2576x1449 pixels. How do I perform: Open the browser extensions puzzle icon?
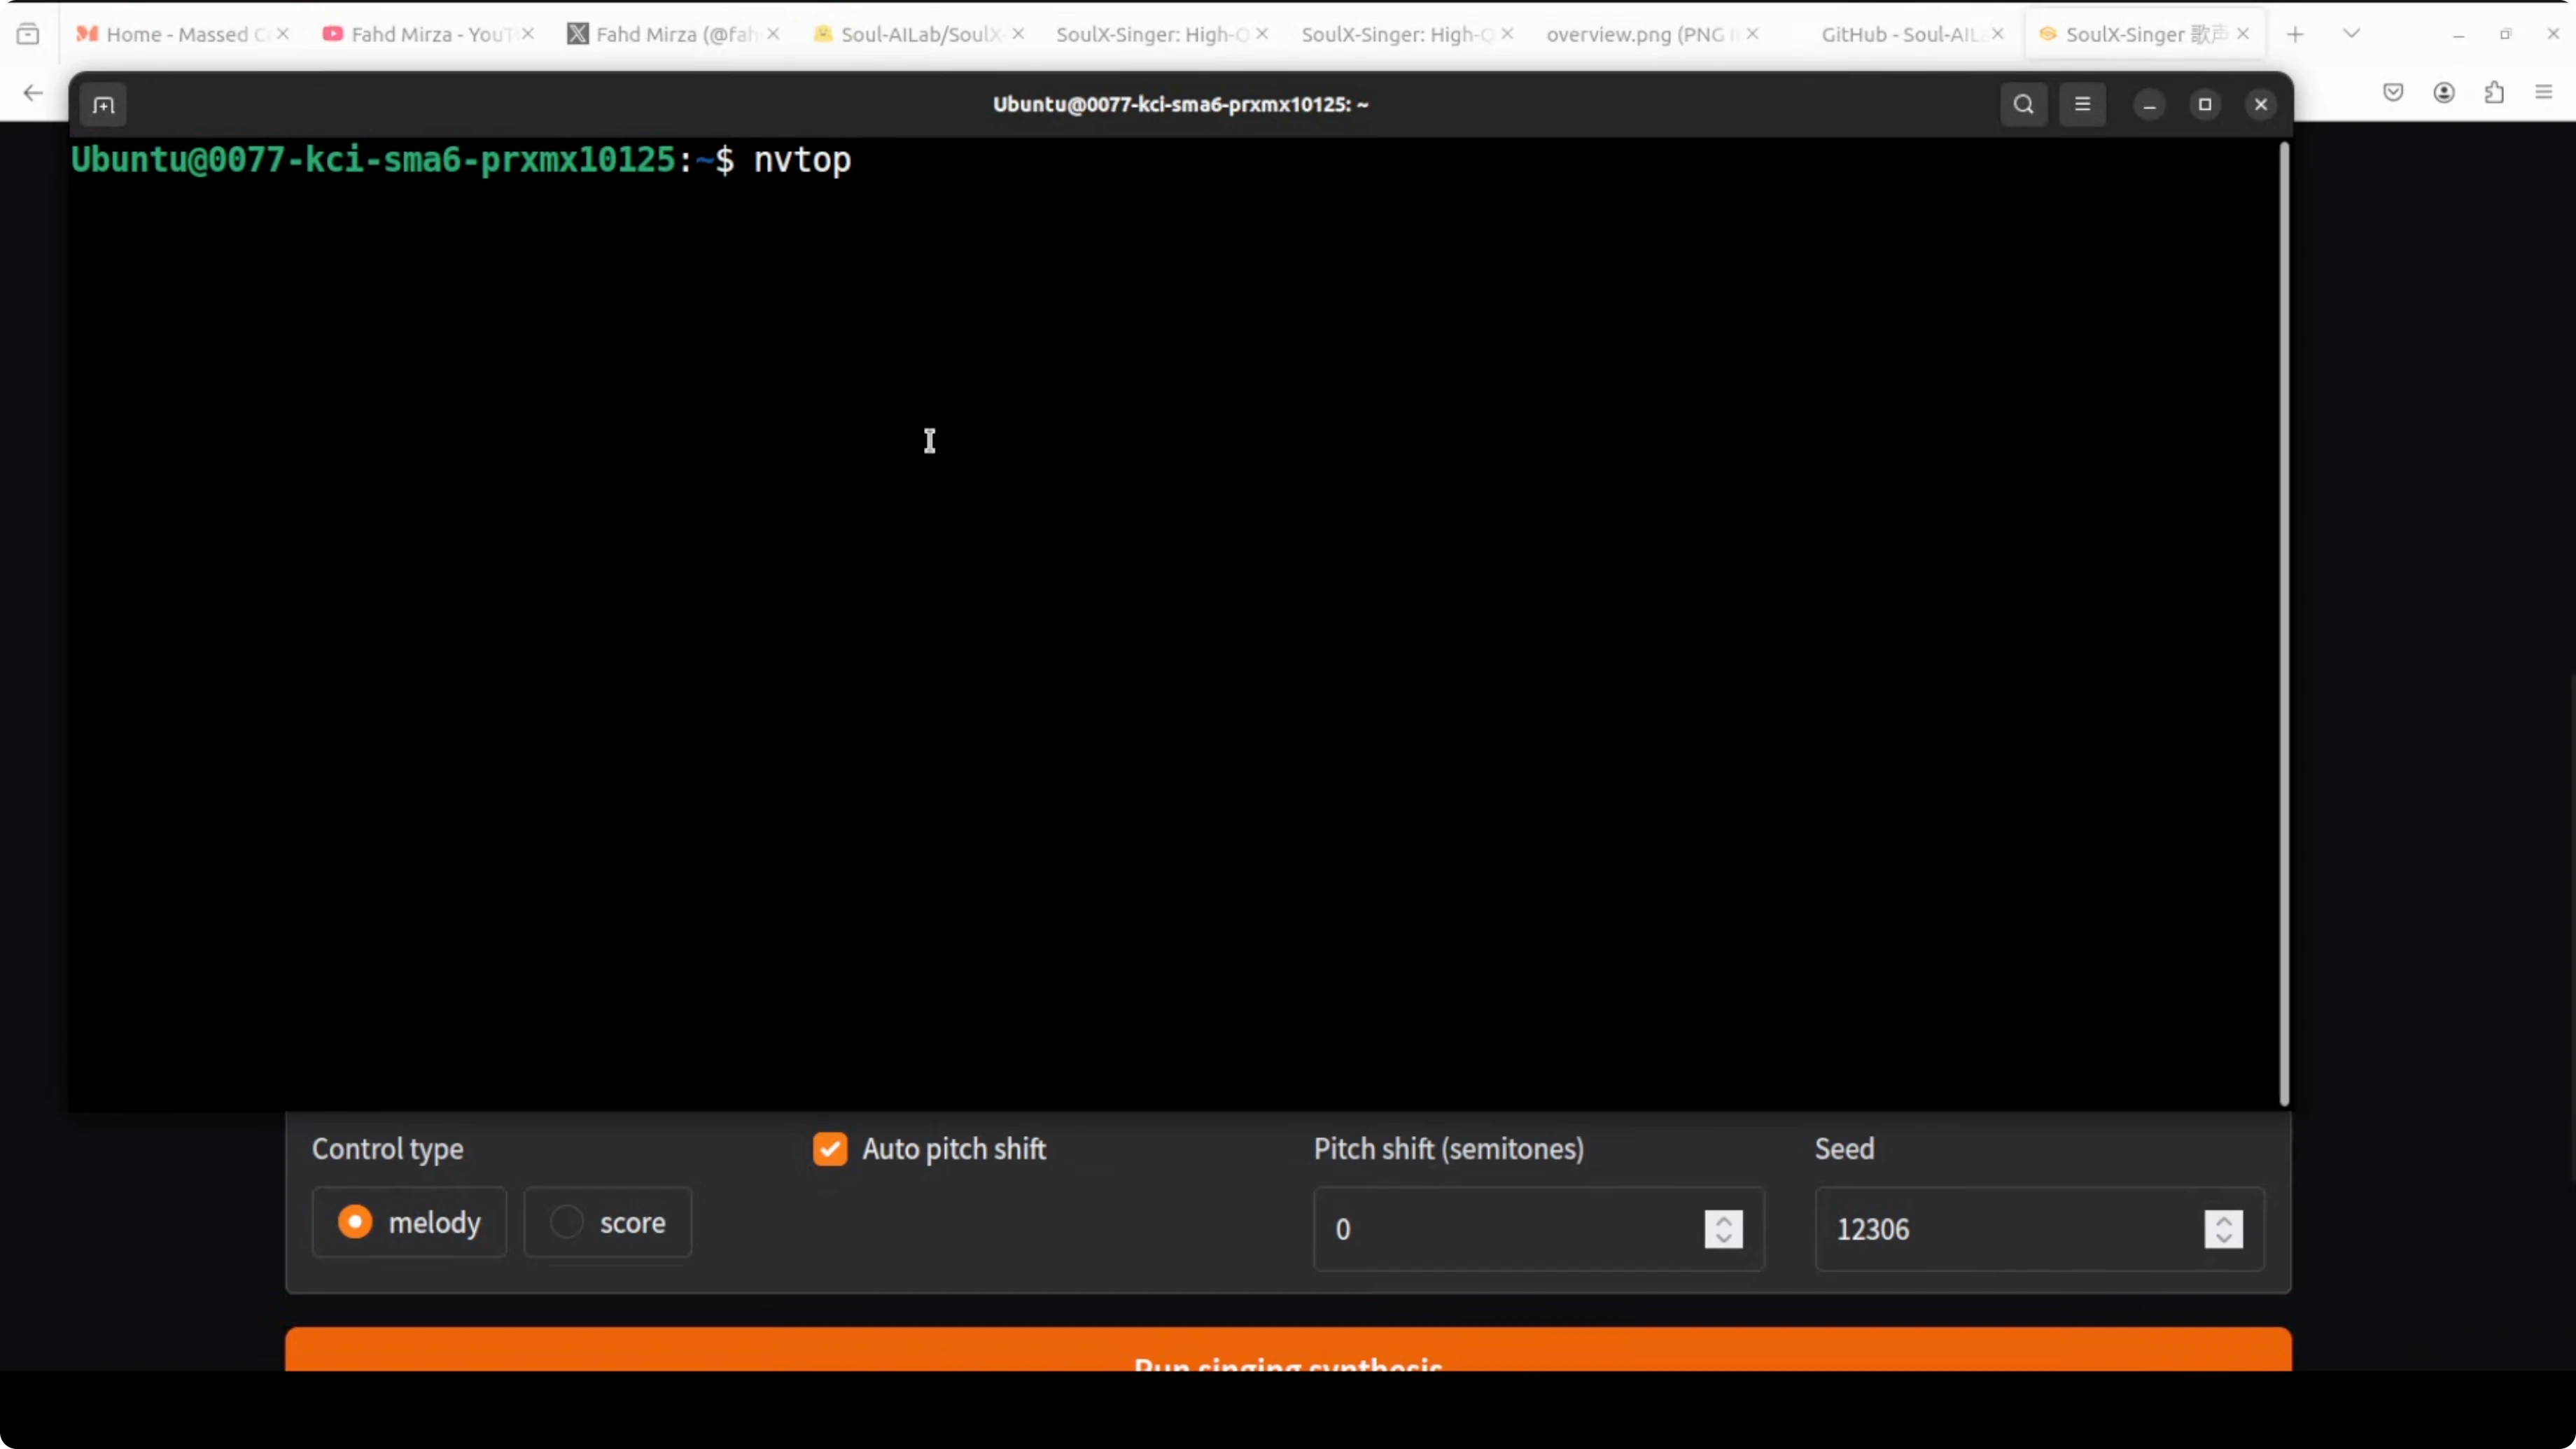tap(2494, 93)
